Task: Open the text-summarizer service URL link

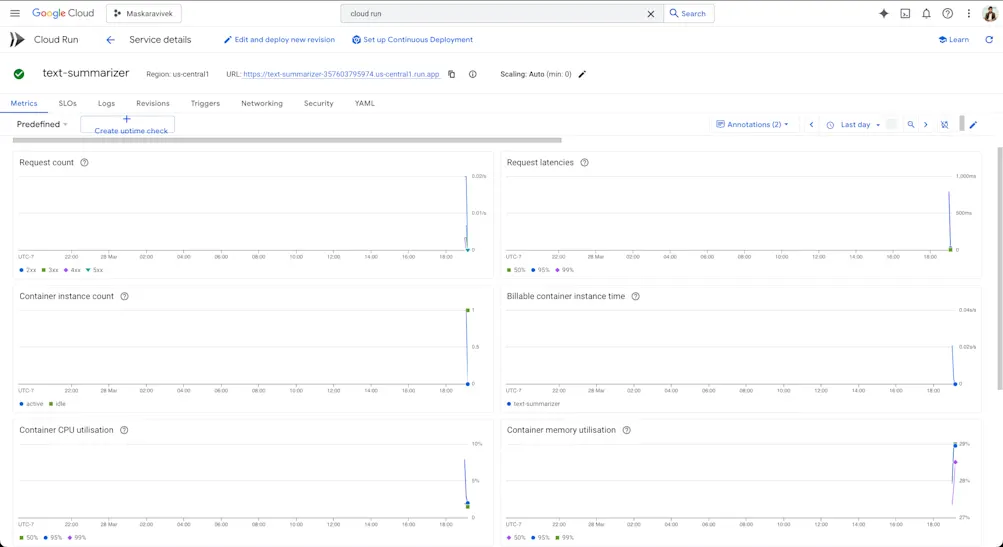Action: (x=341, y=74)
